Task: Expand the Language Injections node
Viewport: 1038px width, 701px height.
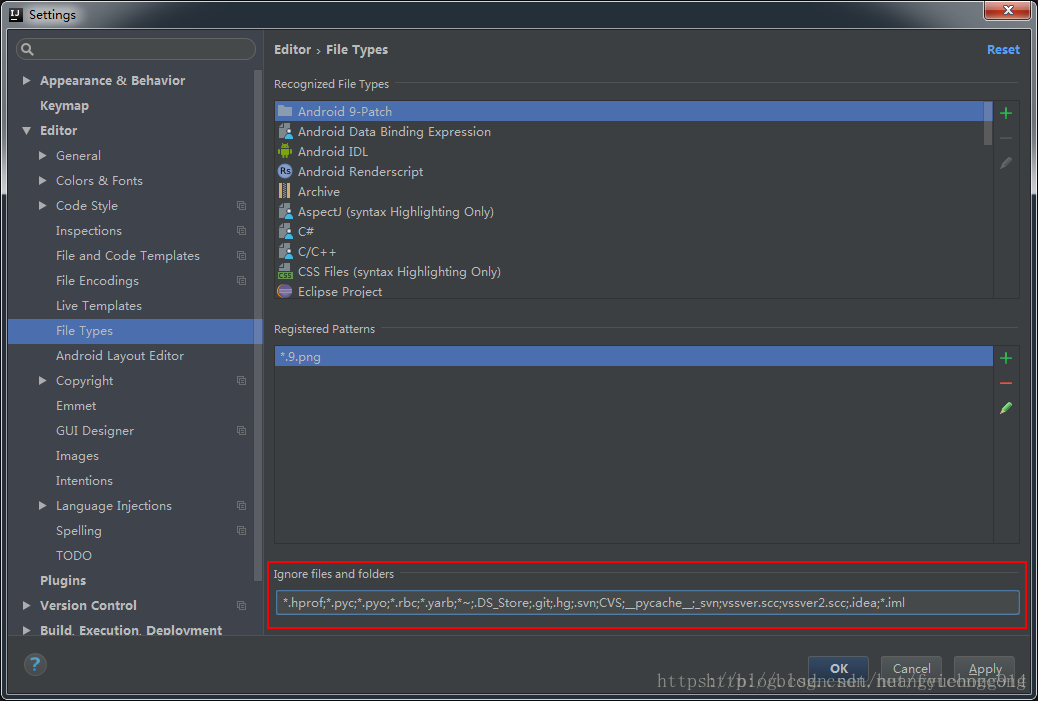Action: [42, 506]
